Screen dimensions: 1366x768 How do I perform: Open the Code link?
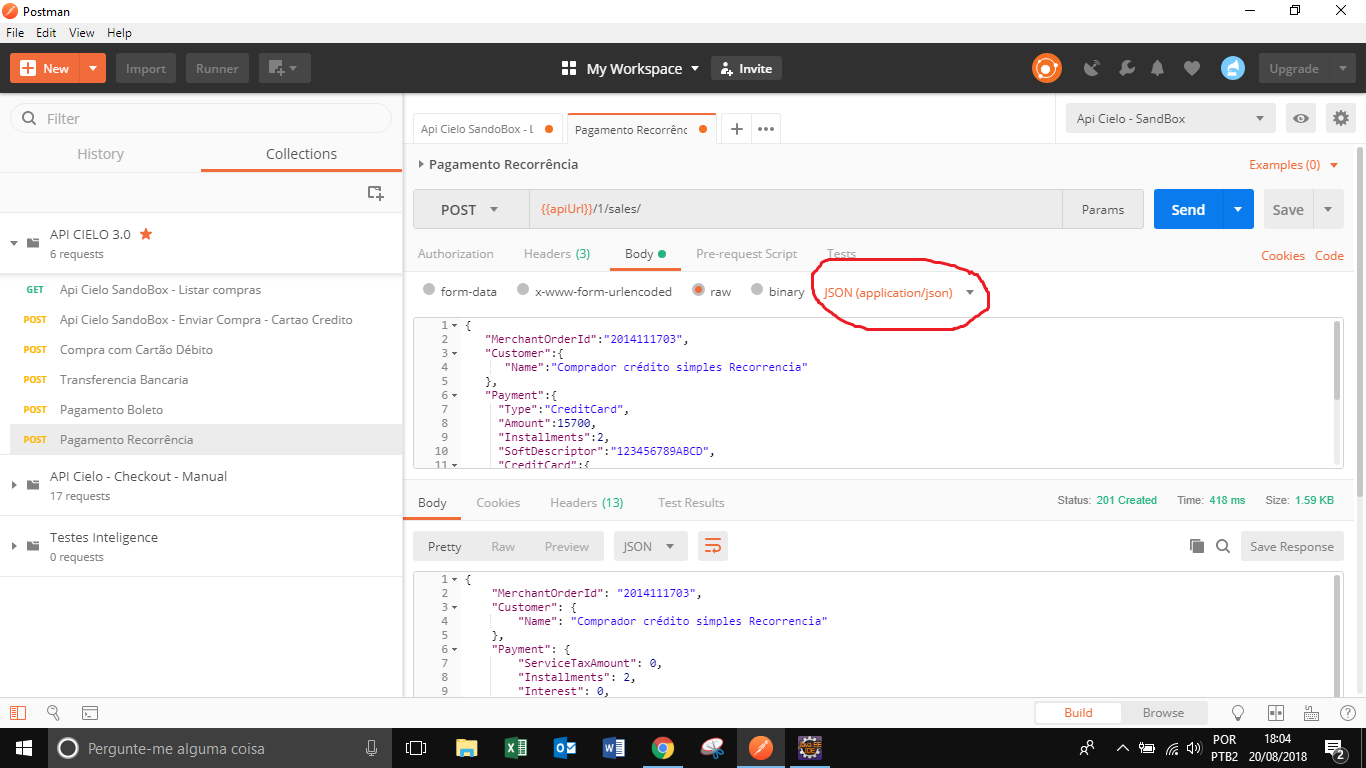[1329, 256]
